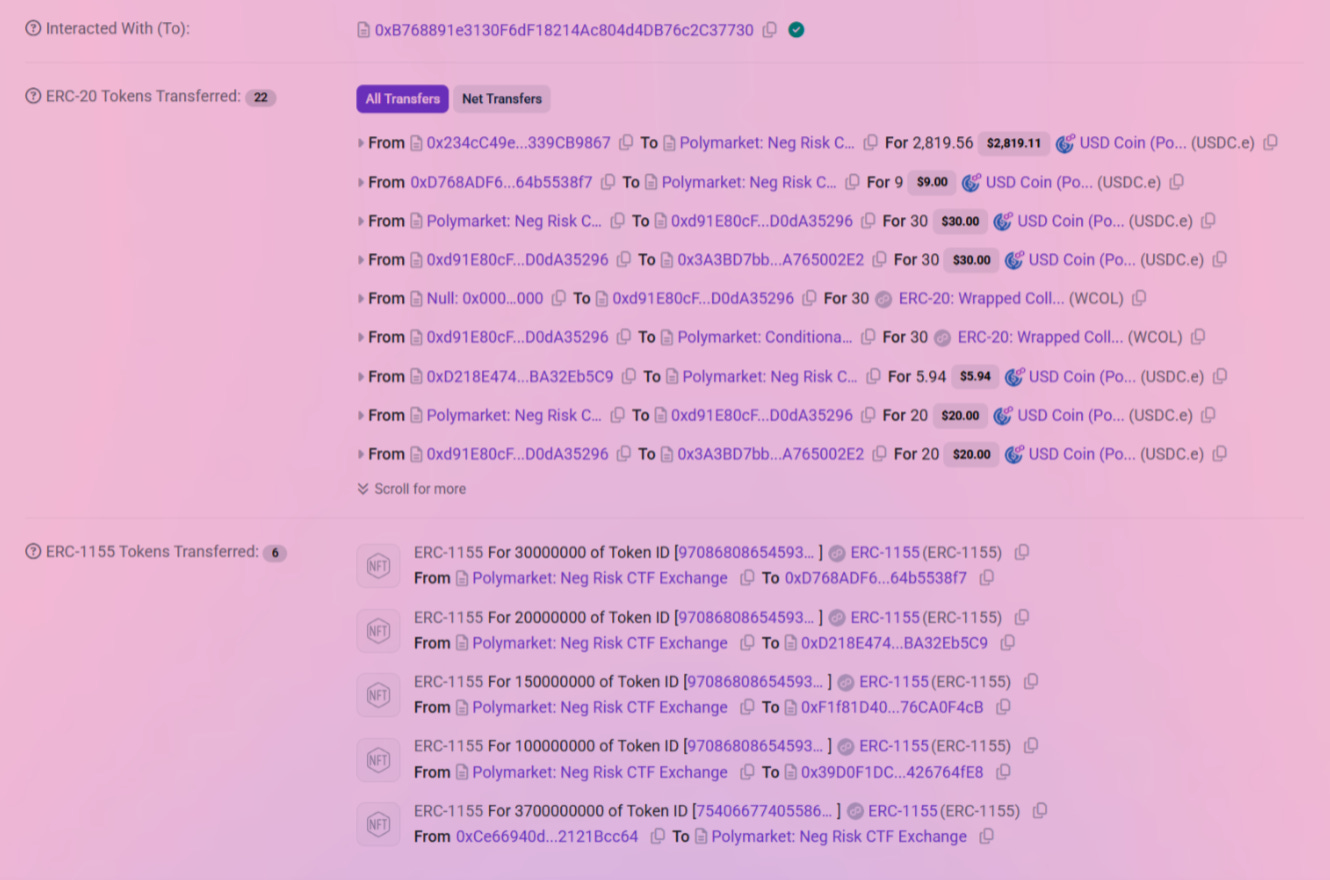Open ERC-1155 token link in the 100000000 transfer
The width and height of the screenshot is (1330, 880).
pyautogui.click(x=895, y=746)
